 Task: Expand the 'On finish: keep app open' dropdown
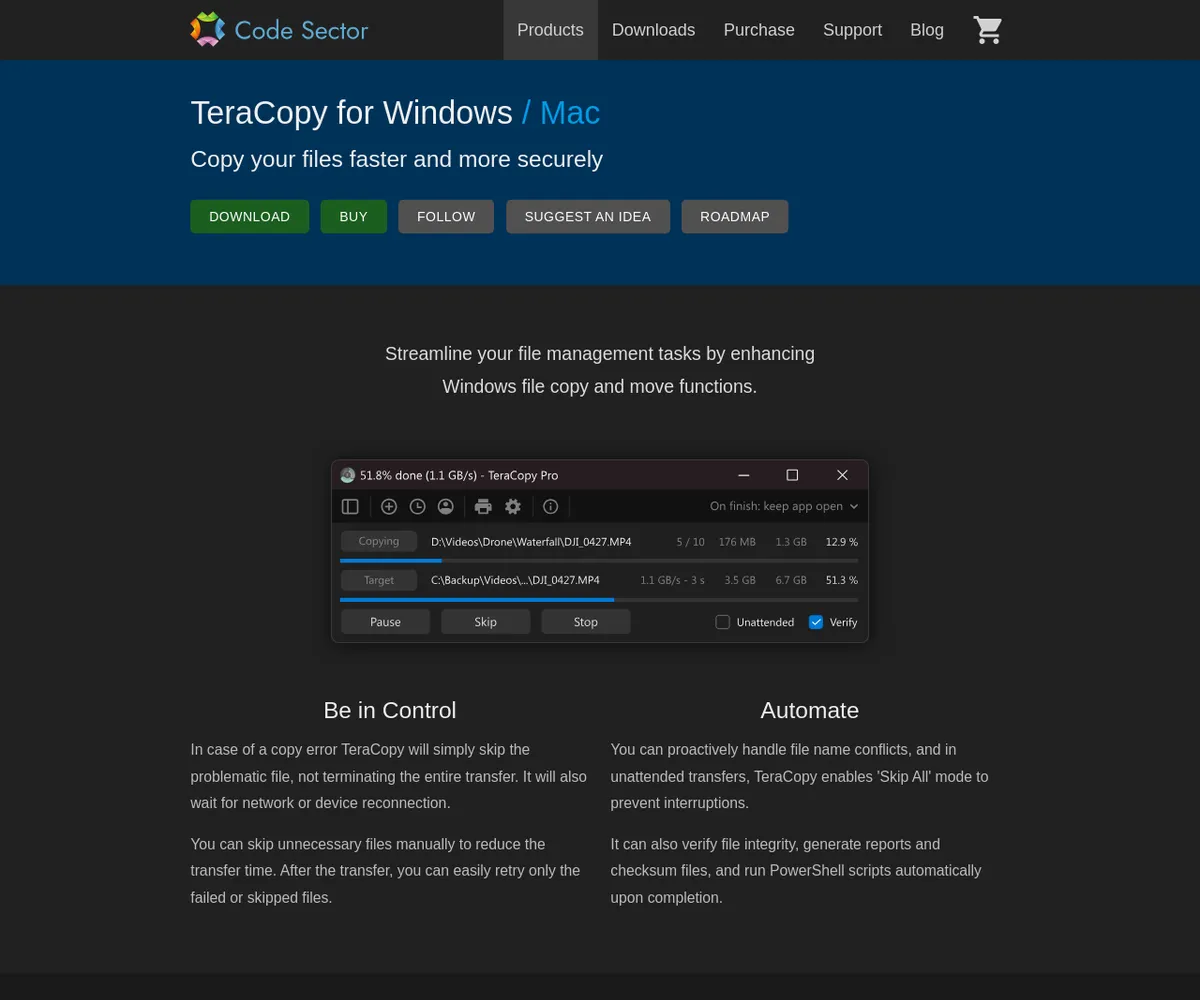point(784,506)
